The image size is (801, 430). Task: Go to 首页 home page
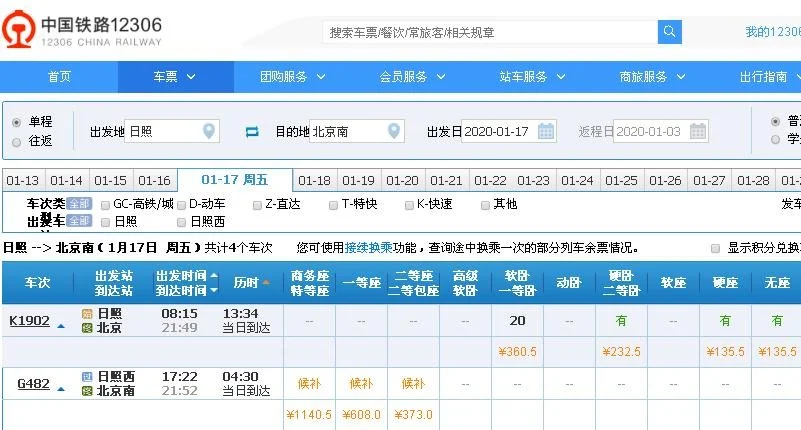pyautogui.click(x=59, y=77)
